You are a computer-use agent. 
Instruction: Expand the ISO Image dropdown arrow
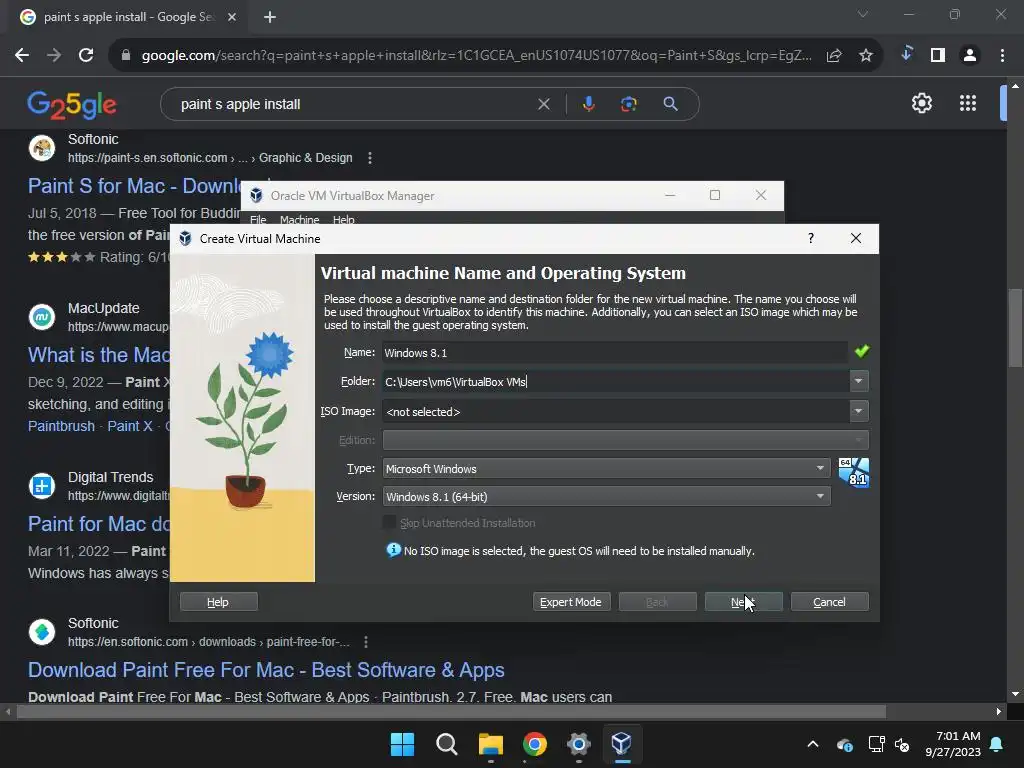(859, 411)
